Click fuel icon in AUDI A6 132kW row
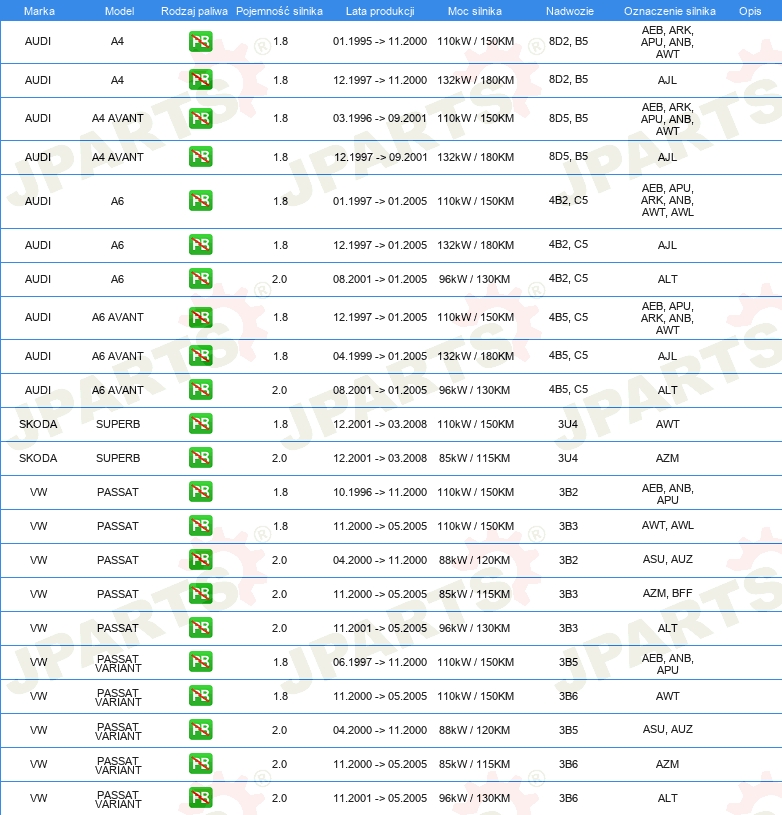This screenshot has height=815, width=782. [x=201, y=245]
